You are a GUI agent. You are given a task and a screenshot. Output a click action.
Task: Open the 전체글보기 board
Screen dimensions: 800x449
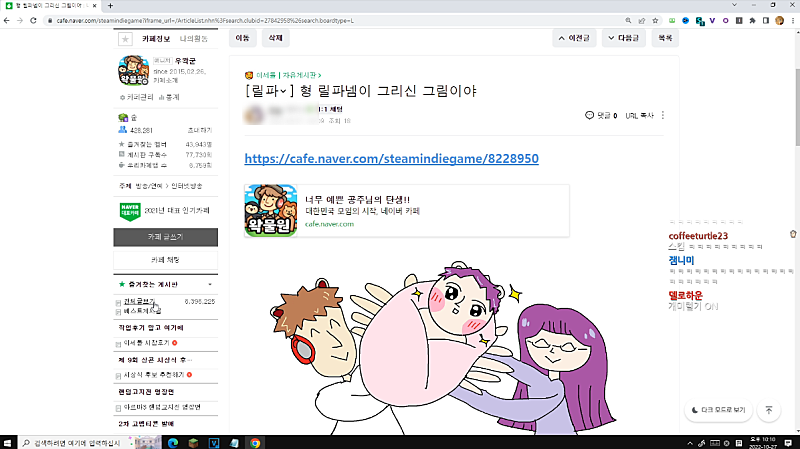[139, 302]
